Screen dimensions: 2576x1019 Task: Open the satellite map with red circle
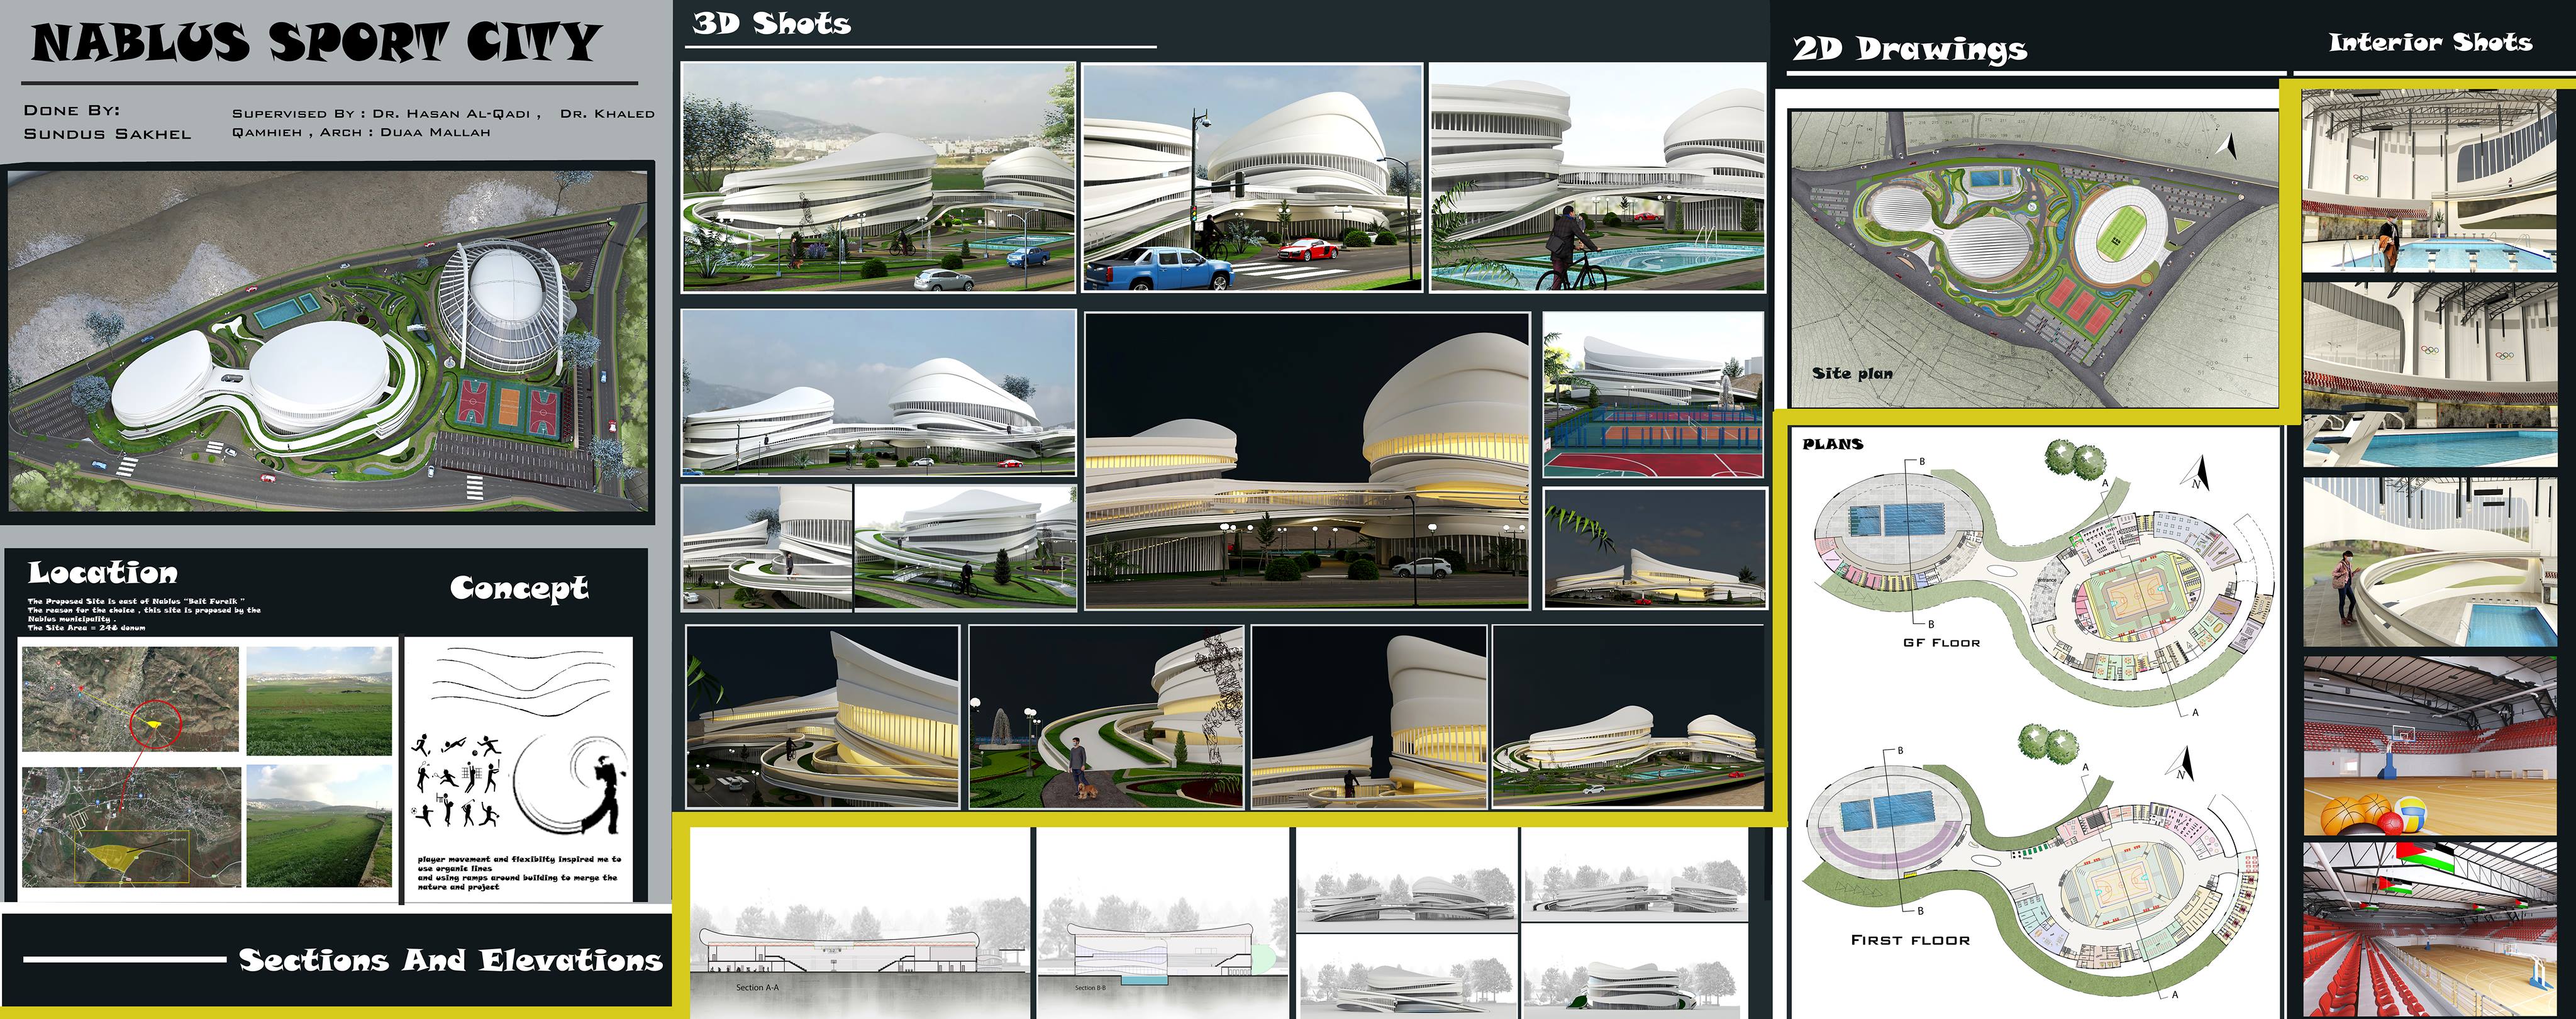pos(130,699)
